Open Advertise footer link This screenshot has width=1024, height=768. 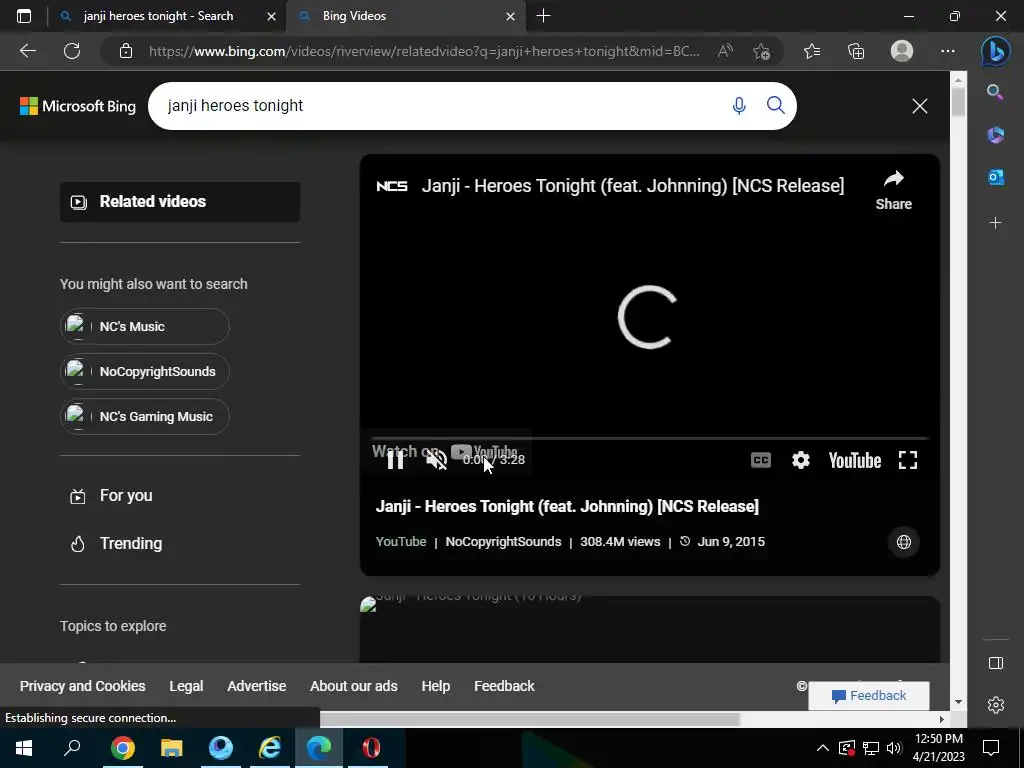point(257,686)
